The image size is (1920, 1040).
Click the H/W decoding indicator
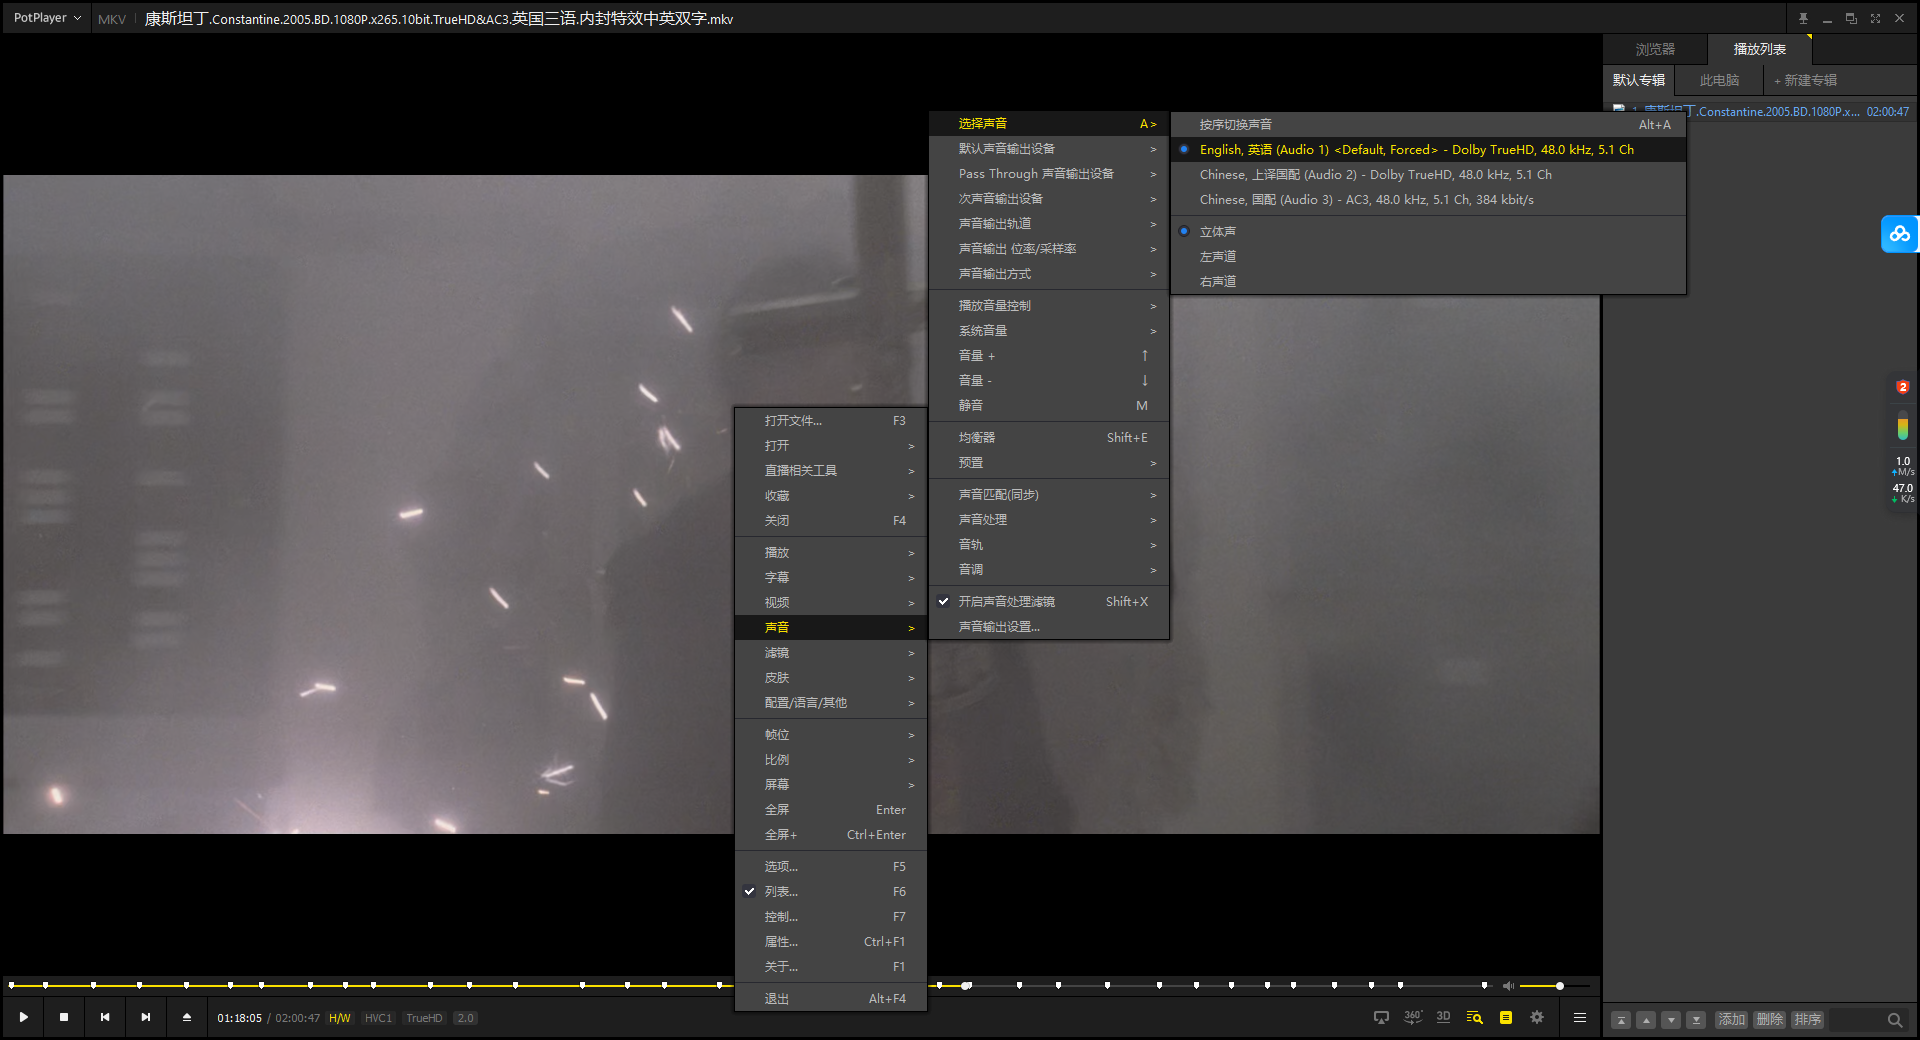click(x=340, y=1018)
